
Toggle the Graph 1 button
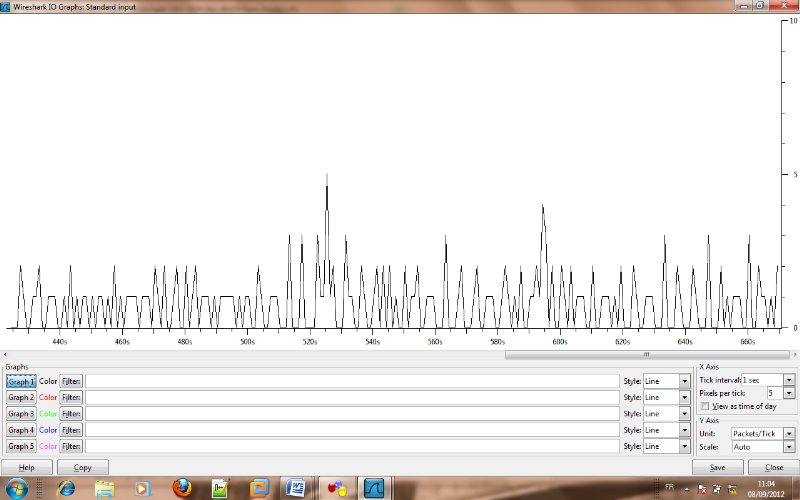[21, 381]
